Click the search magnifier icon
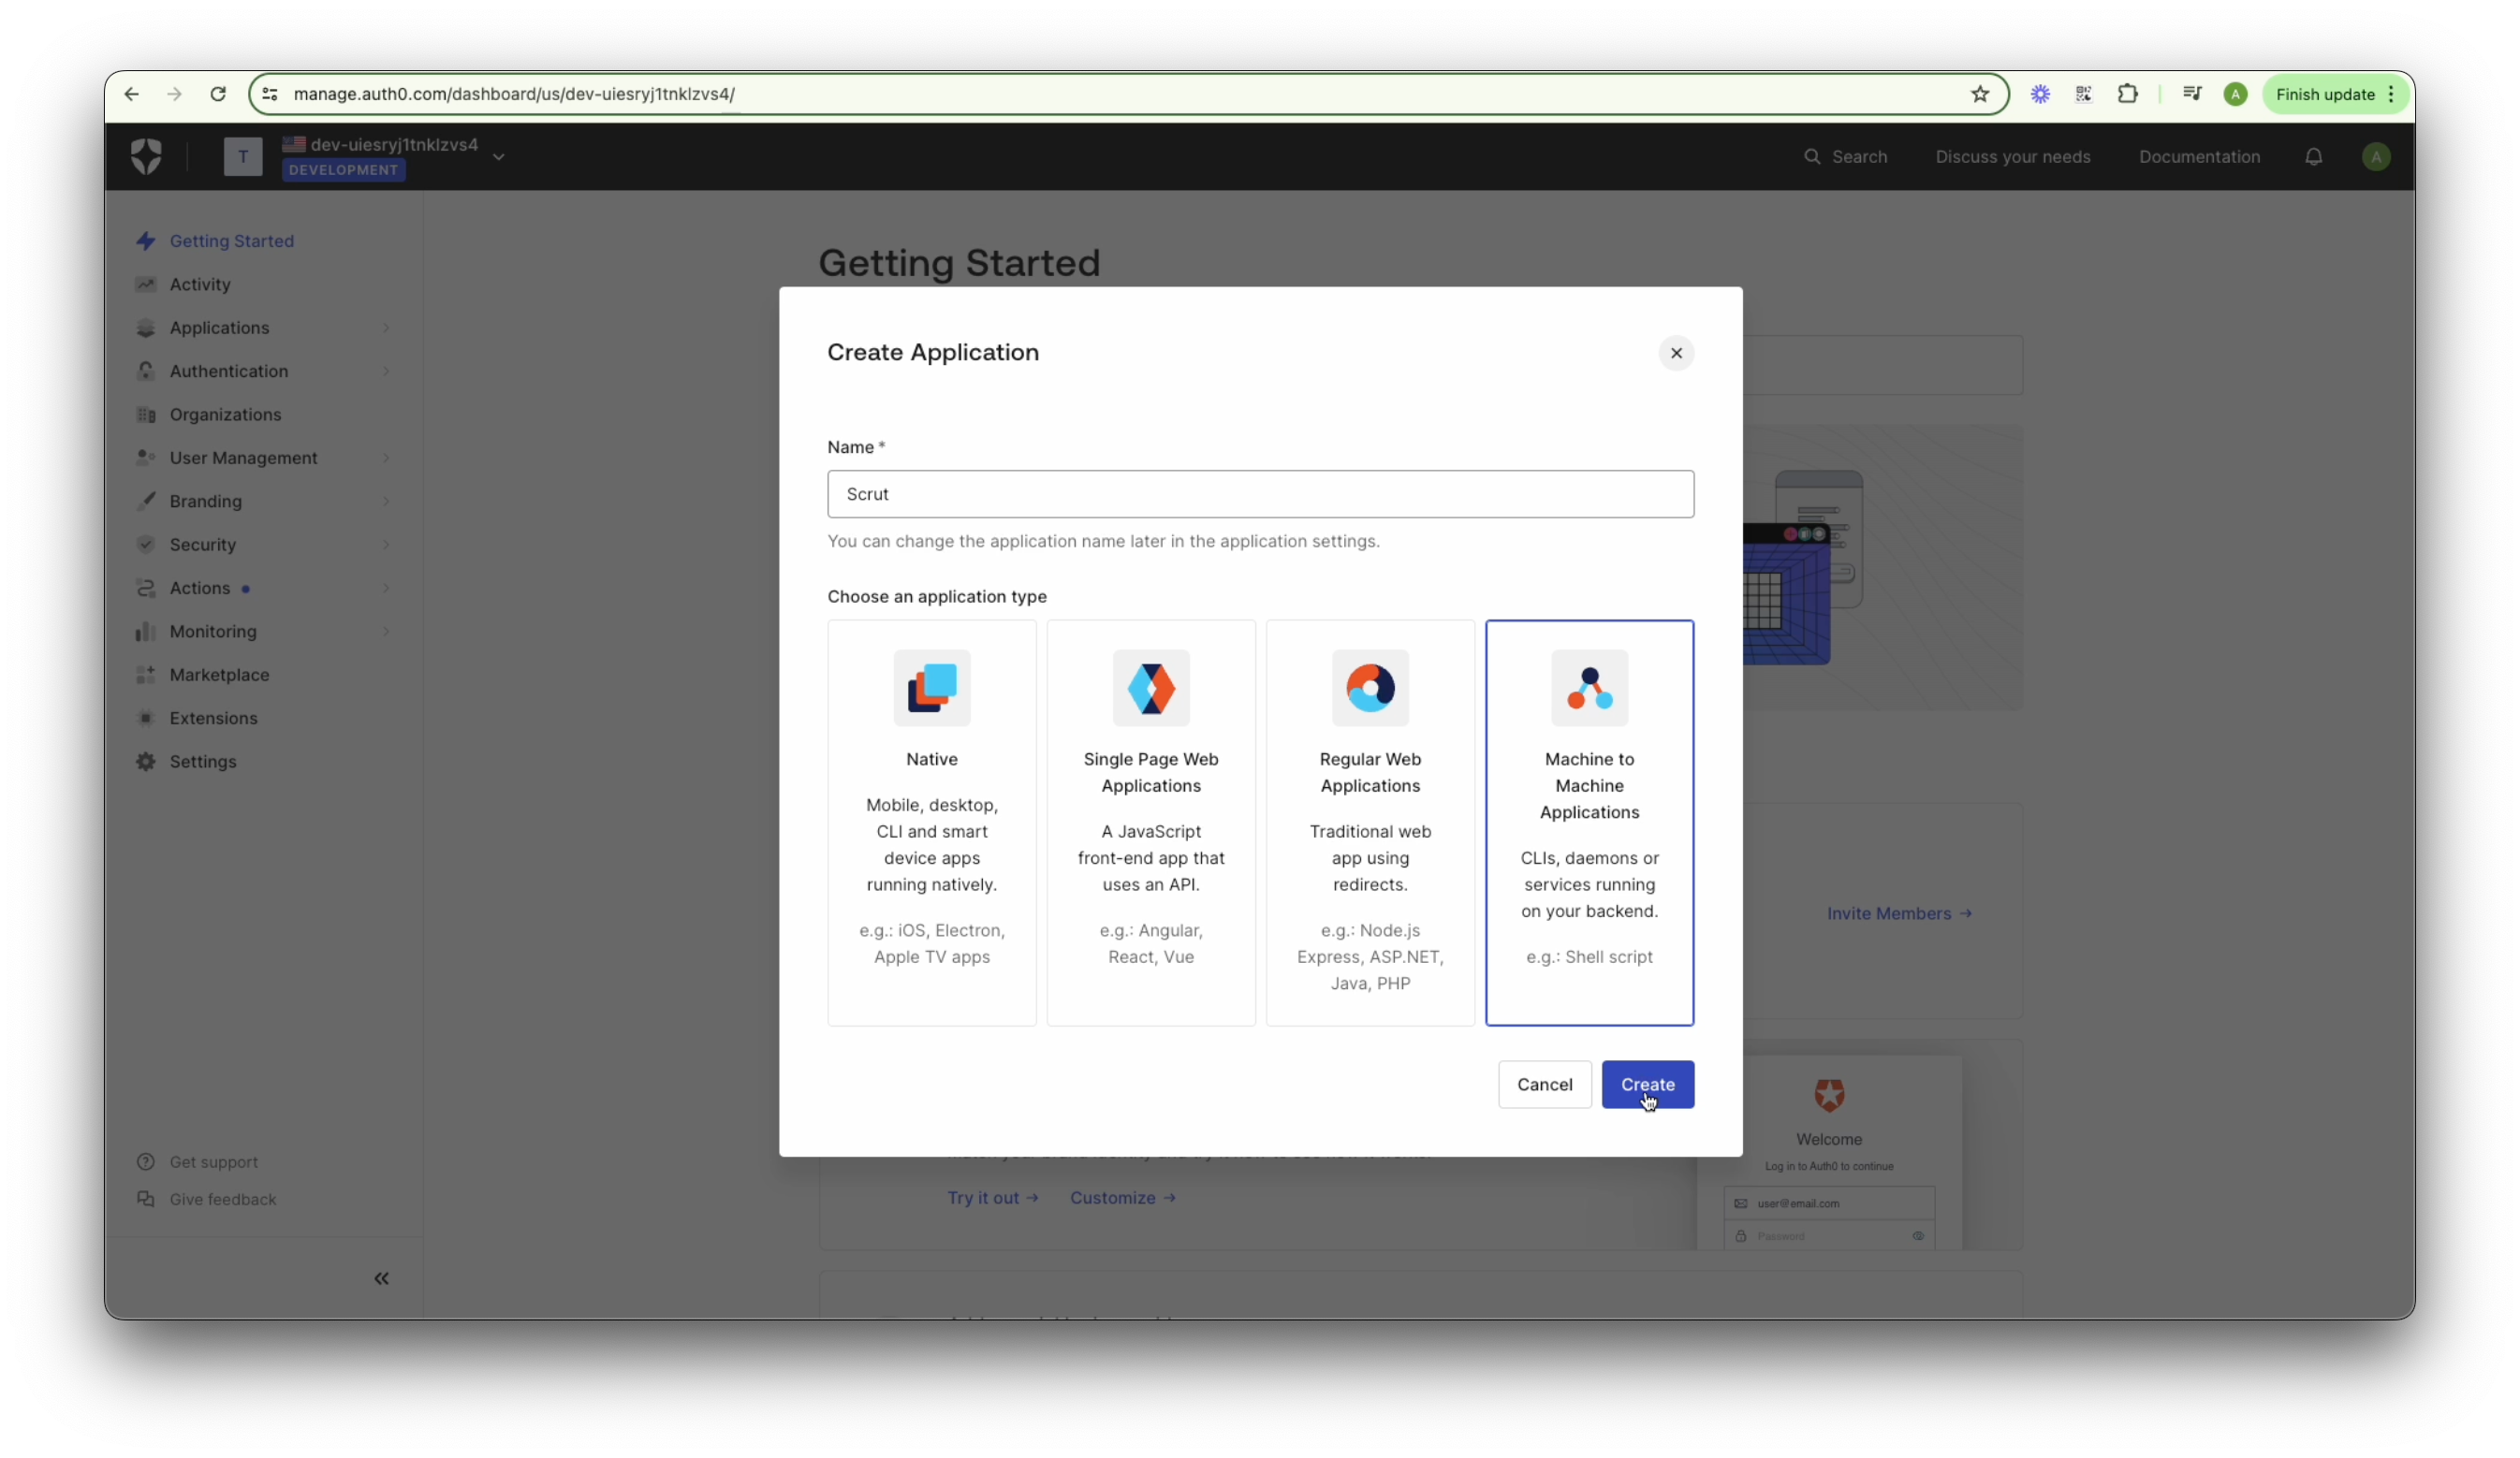Screen dimensions: 2520x1458 click(1811, 157)
